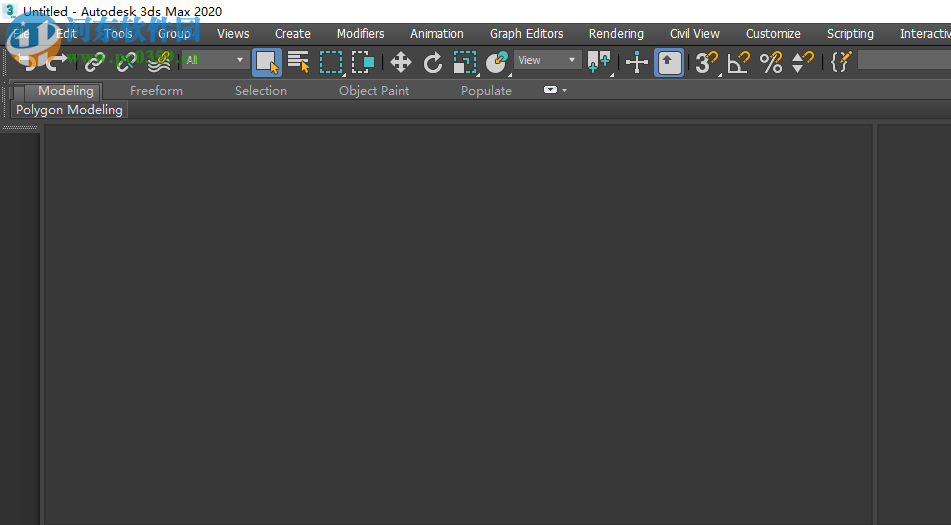This screenshot has height=525, width=951.
Task: Open the Graph Editors menu
Action: (526, 34)
